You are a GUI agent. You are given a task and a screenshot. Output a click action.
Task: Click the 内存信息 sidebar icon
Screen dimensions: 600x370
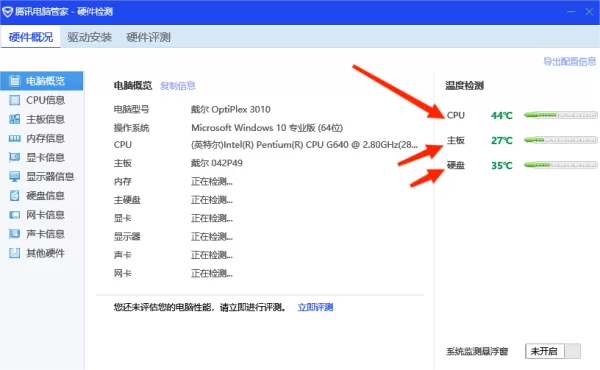pos(15,138)
